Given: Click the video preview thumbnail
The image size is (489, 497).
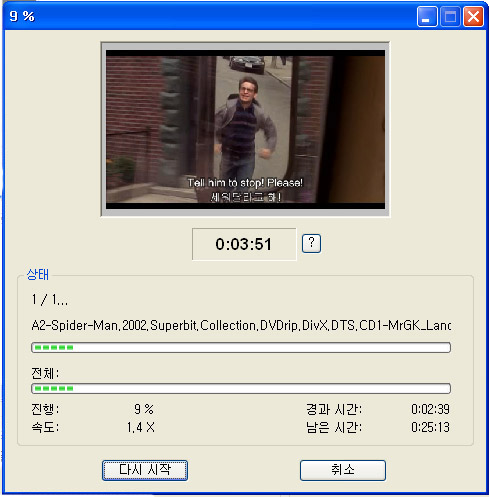Looking at the screenshot, I should pos(245,129).
